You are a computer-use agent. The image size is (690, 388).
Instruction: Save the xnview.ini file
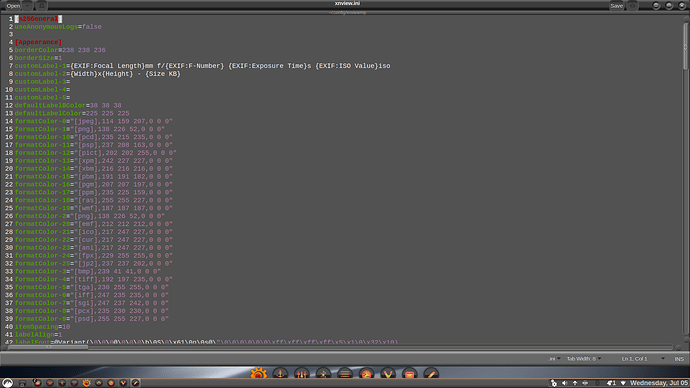click(x=617, y=6)
